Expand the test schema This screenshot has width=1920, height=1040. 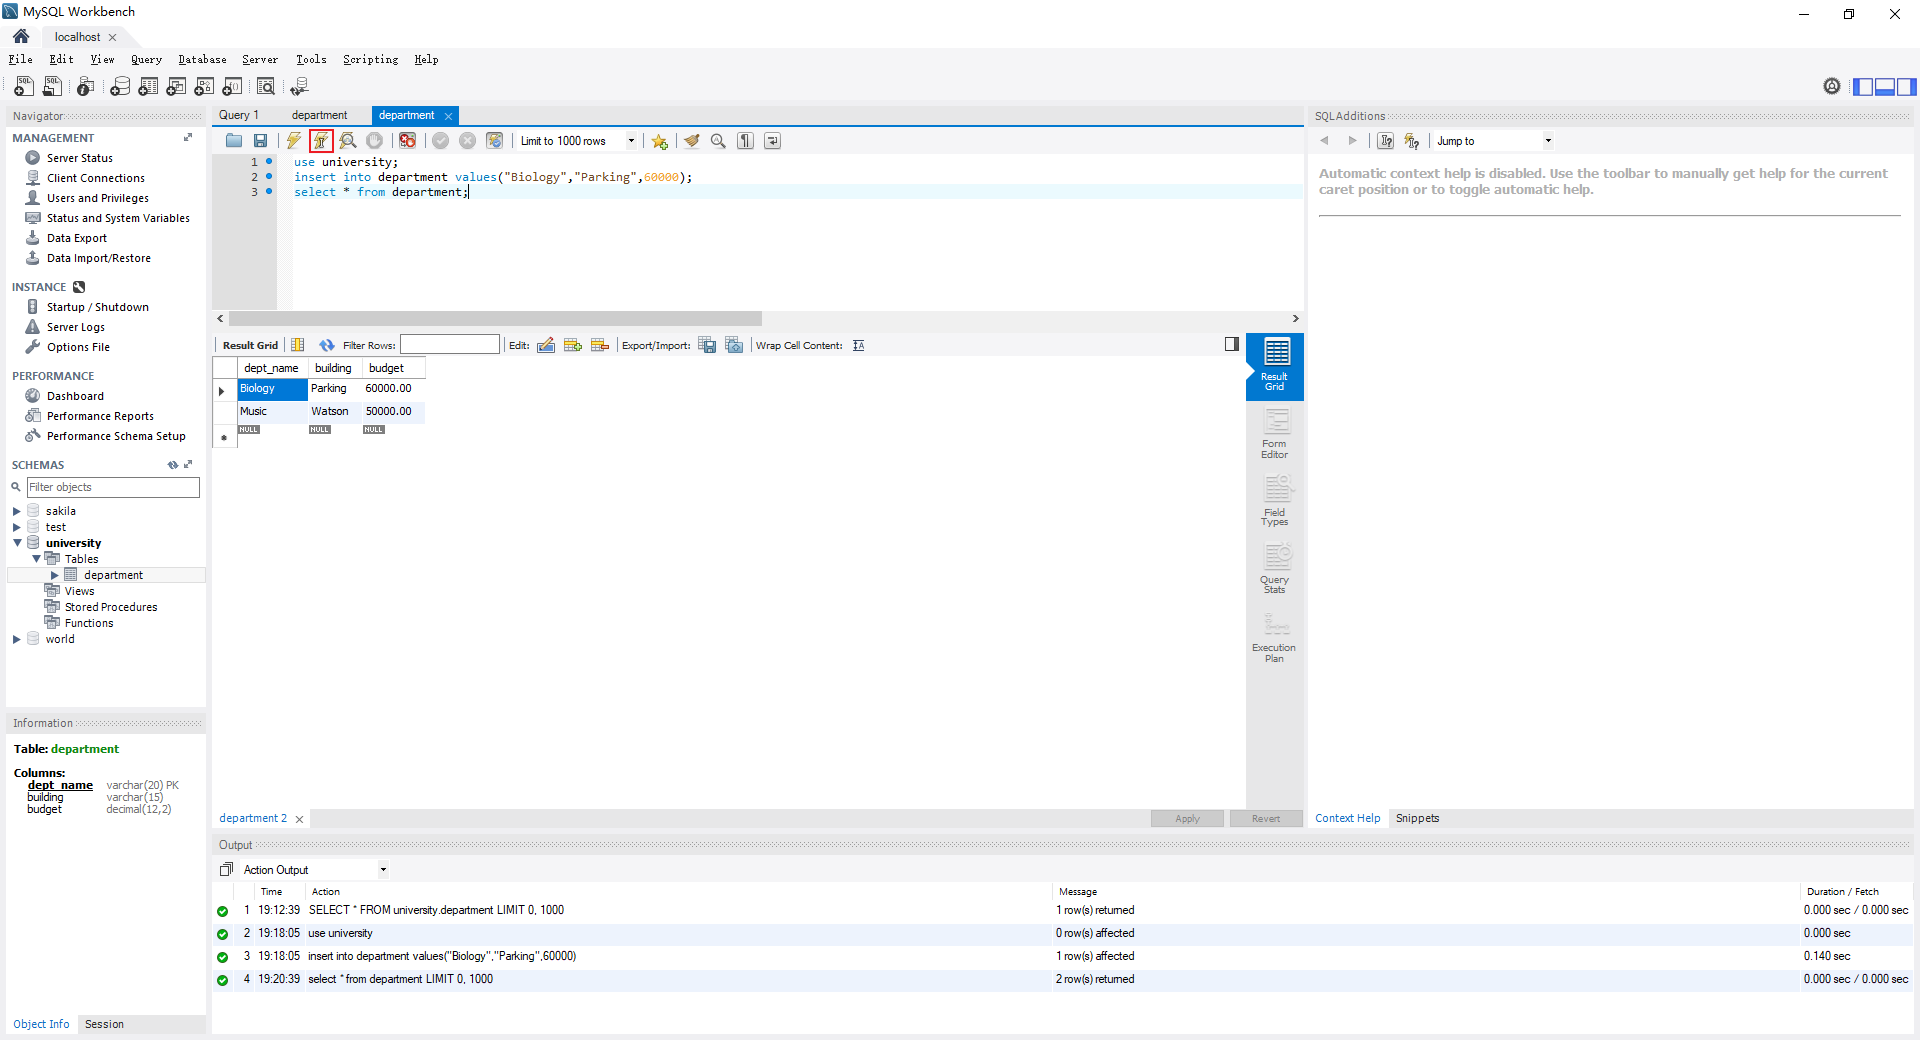coord(16,527)
